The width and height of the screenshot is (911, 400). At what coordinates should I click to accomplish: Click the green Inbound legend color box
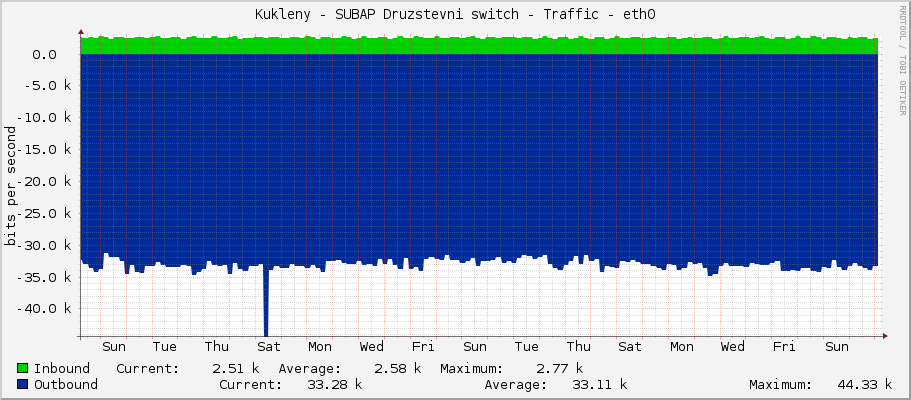click(x=23, y=369)
